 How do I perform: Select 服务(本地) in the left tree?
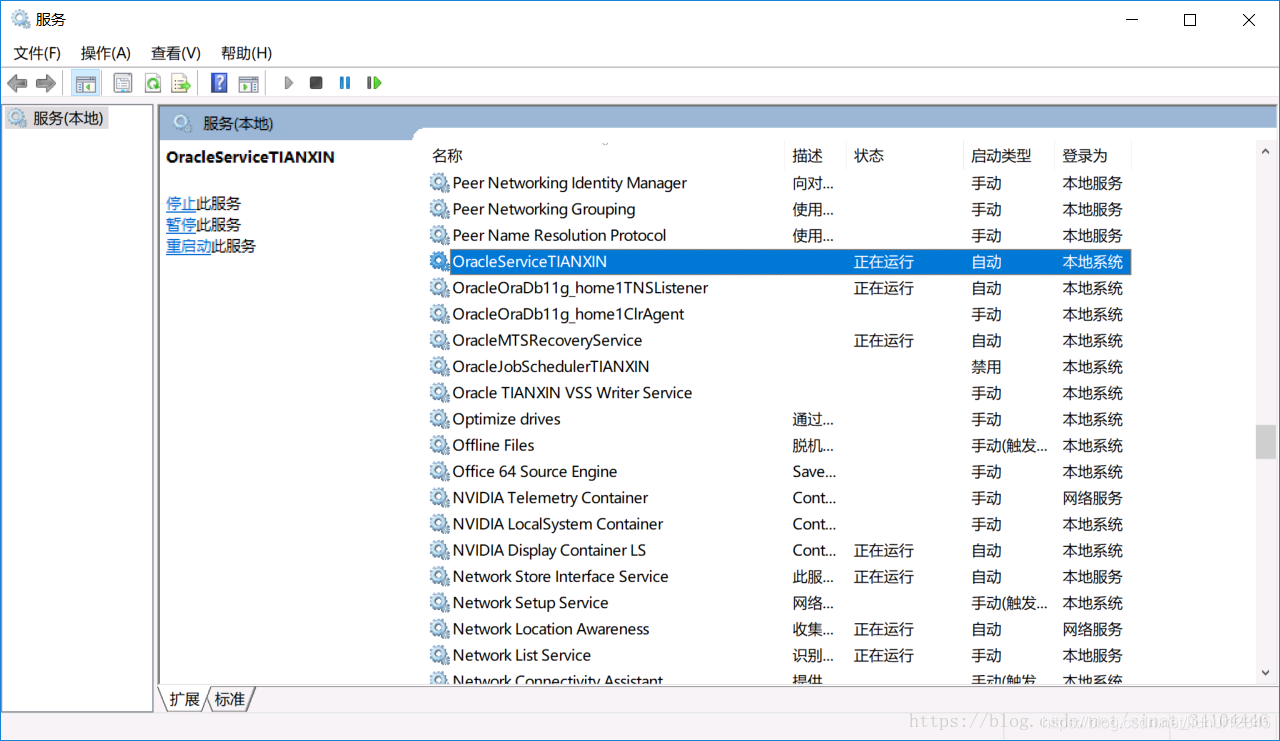57,118
